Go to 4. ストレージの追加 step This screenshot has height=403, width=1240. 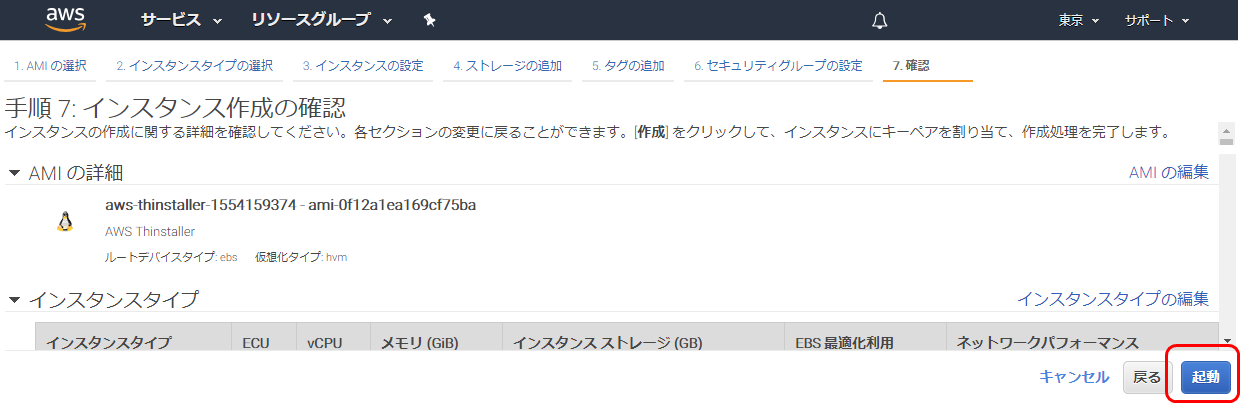pos(507,66)
